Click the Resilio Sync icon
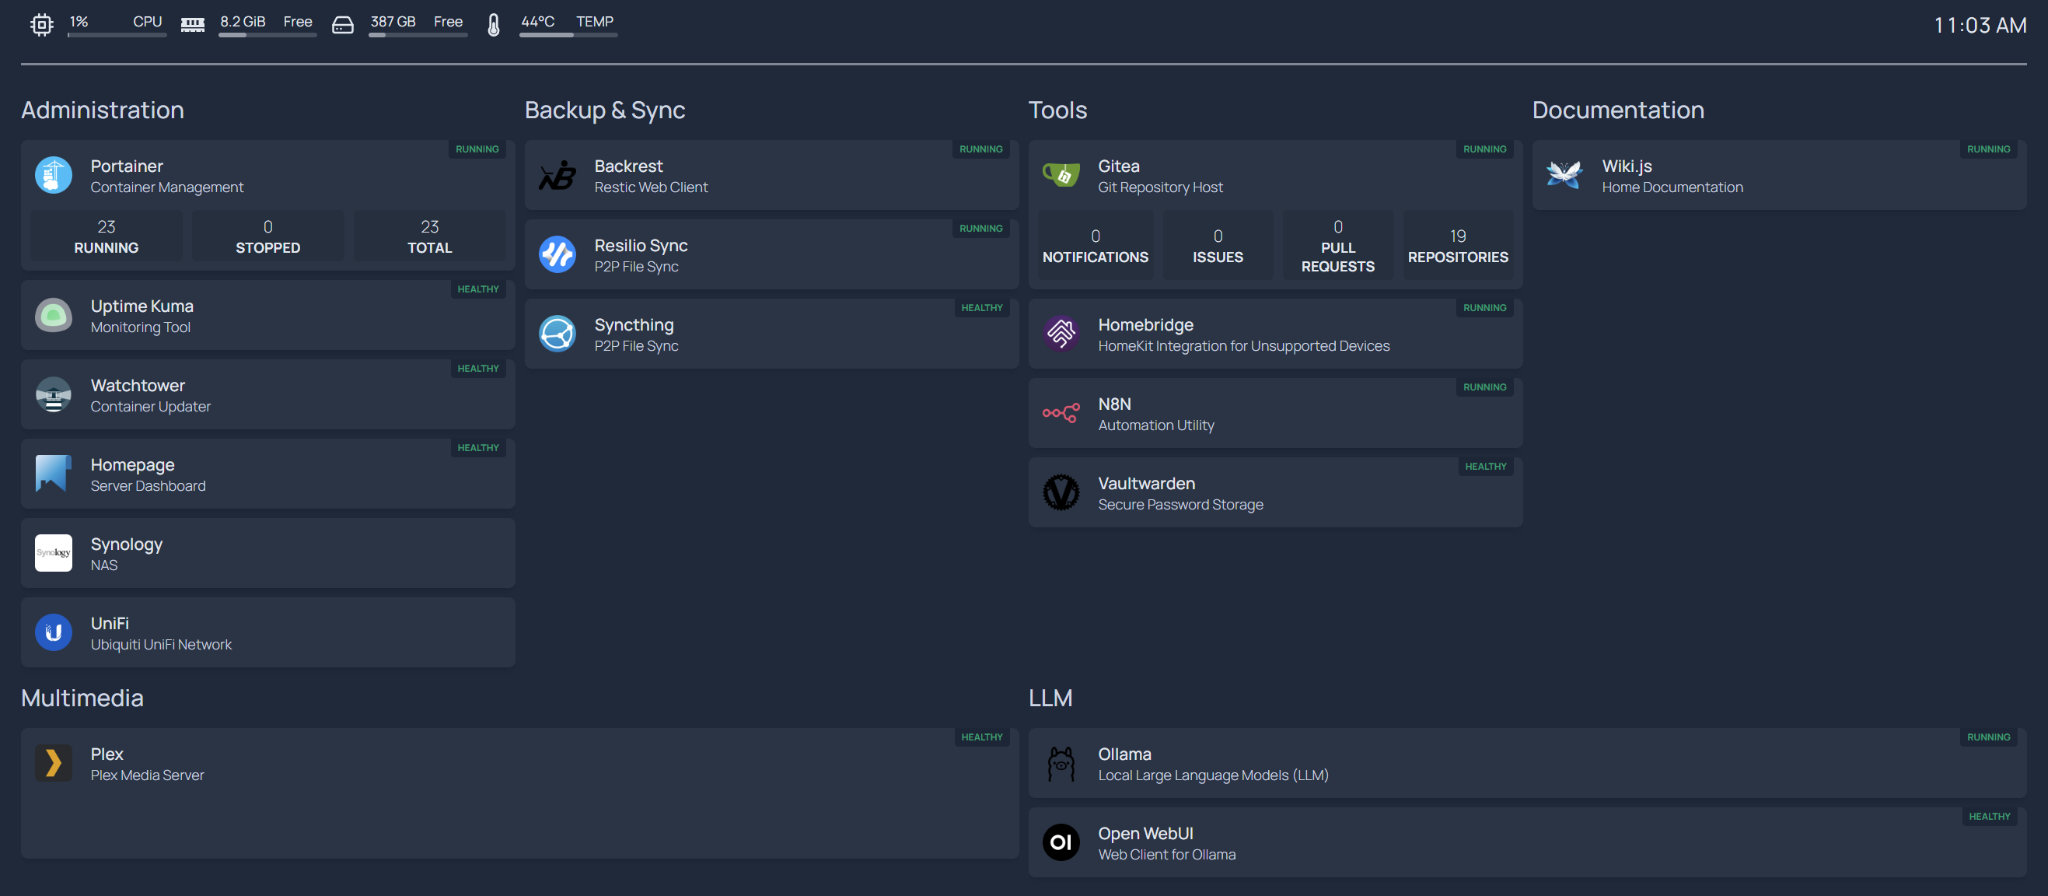This screenshot has height=896, width=2048. coord(557,255)
